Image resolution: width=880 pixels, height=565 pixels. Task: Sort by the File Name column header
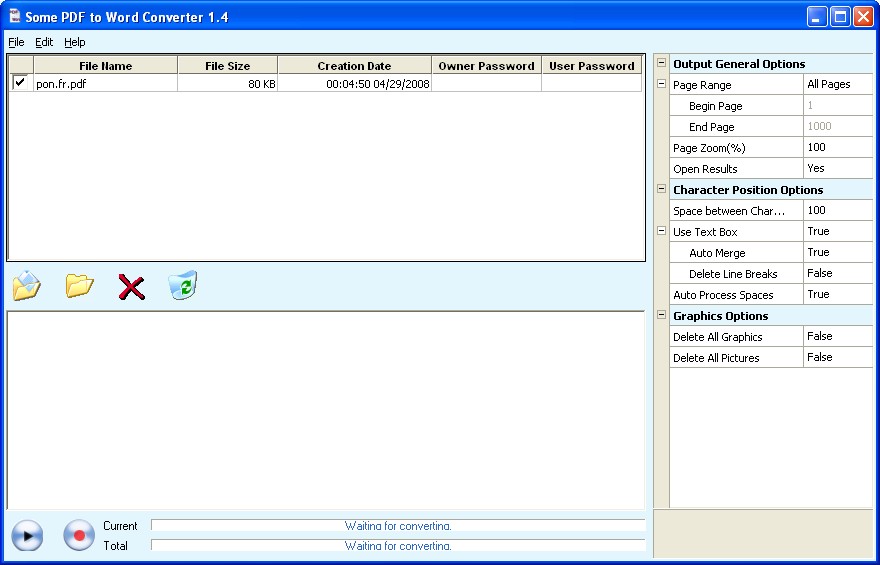[x=106, y=66]
